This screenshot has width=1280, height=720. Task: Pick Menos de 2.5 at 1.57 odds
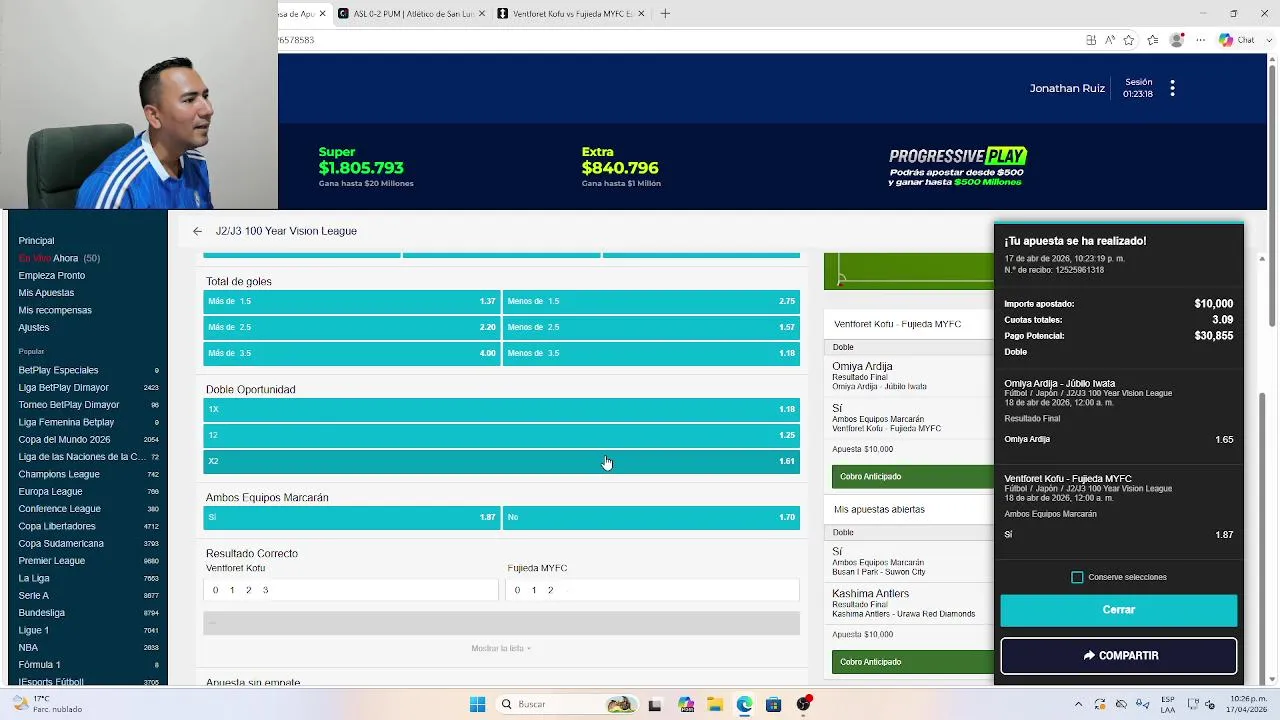(x=651, y=327)
